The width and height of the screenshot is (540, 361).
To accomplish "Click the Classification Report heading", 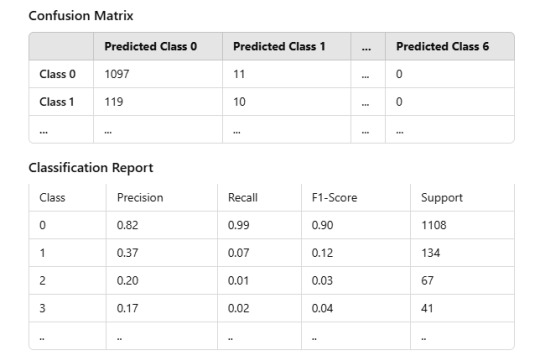I will click(91, 168).
